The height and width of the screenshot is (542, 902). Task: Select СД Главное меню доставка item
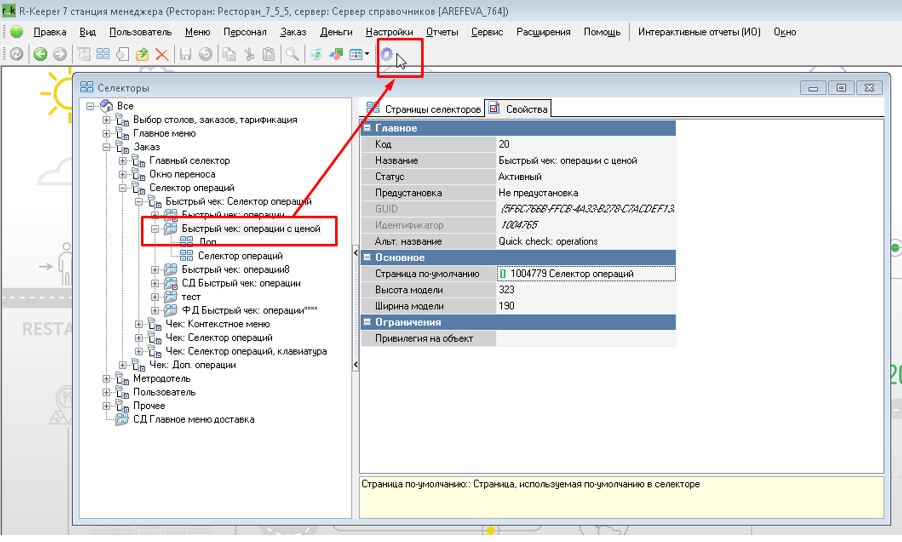point(193,419)
